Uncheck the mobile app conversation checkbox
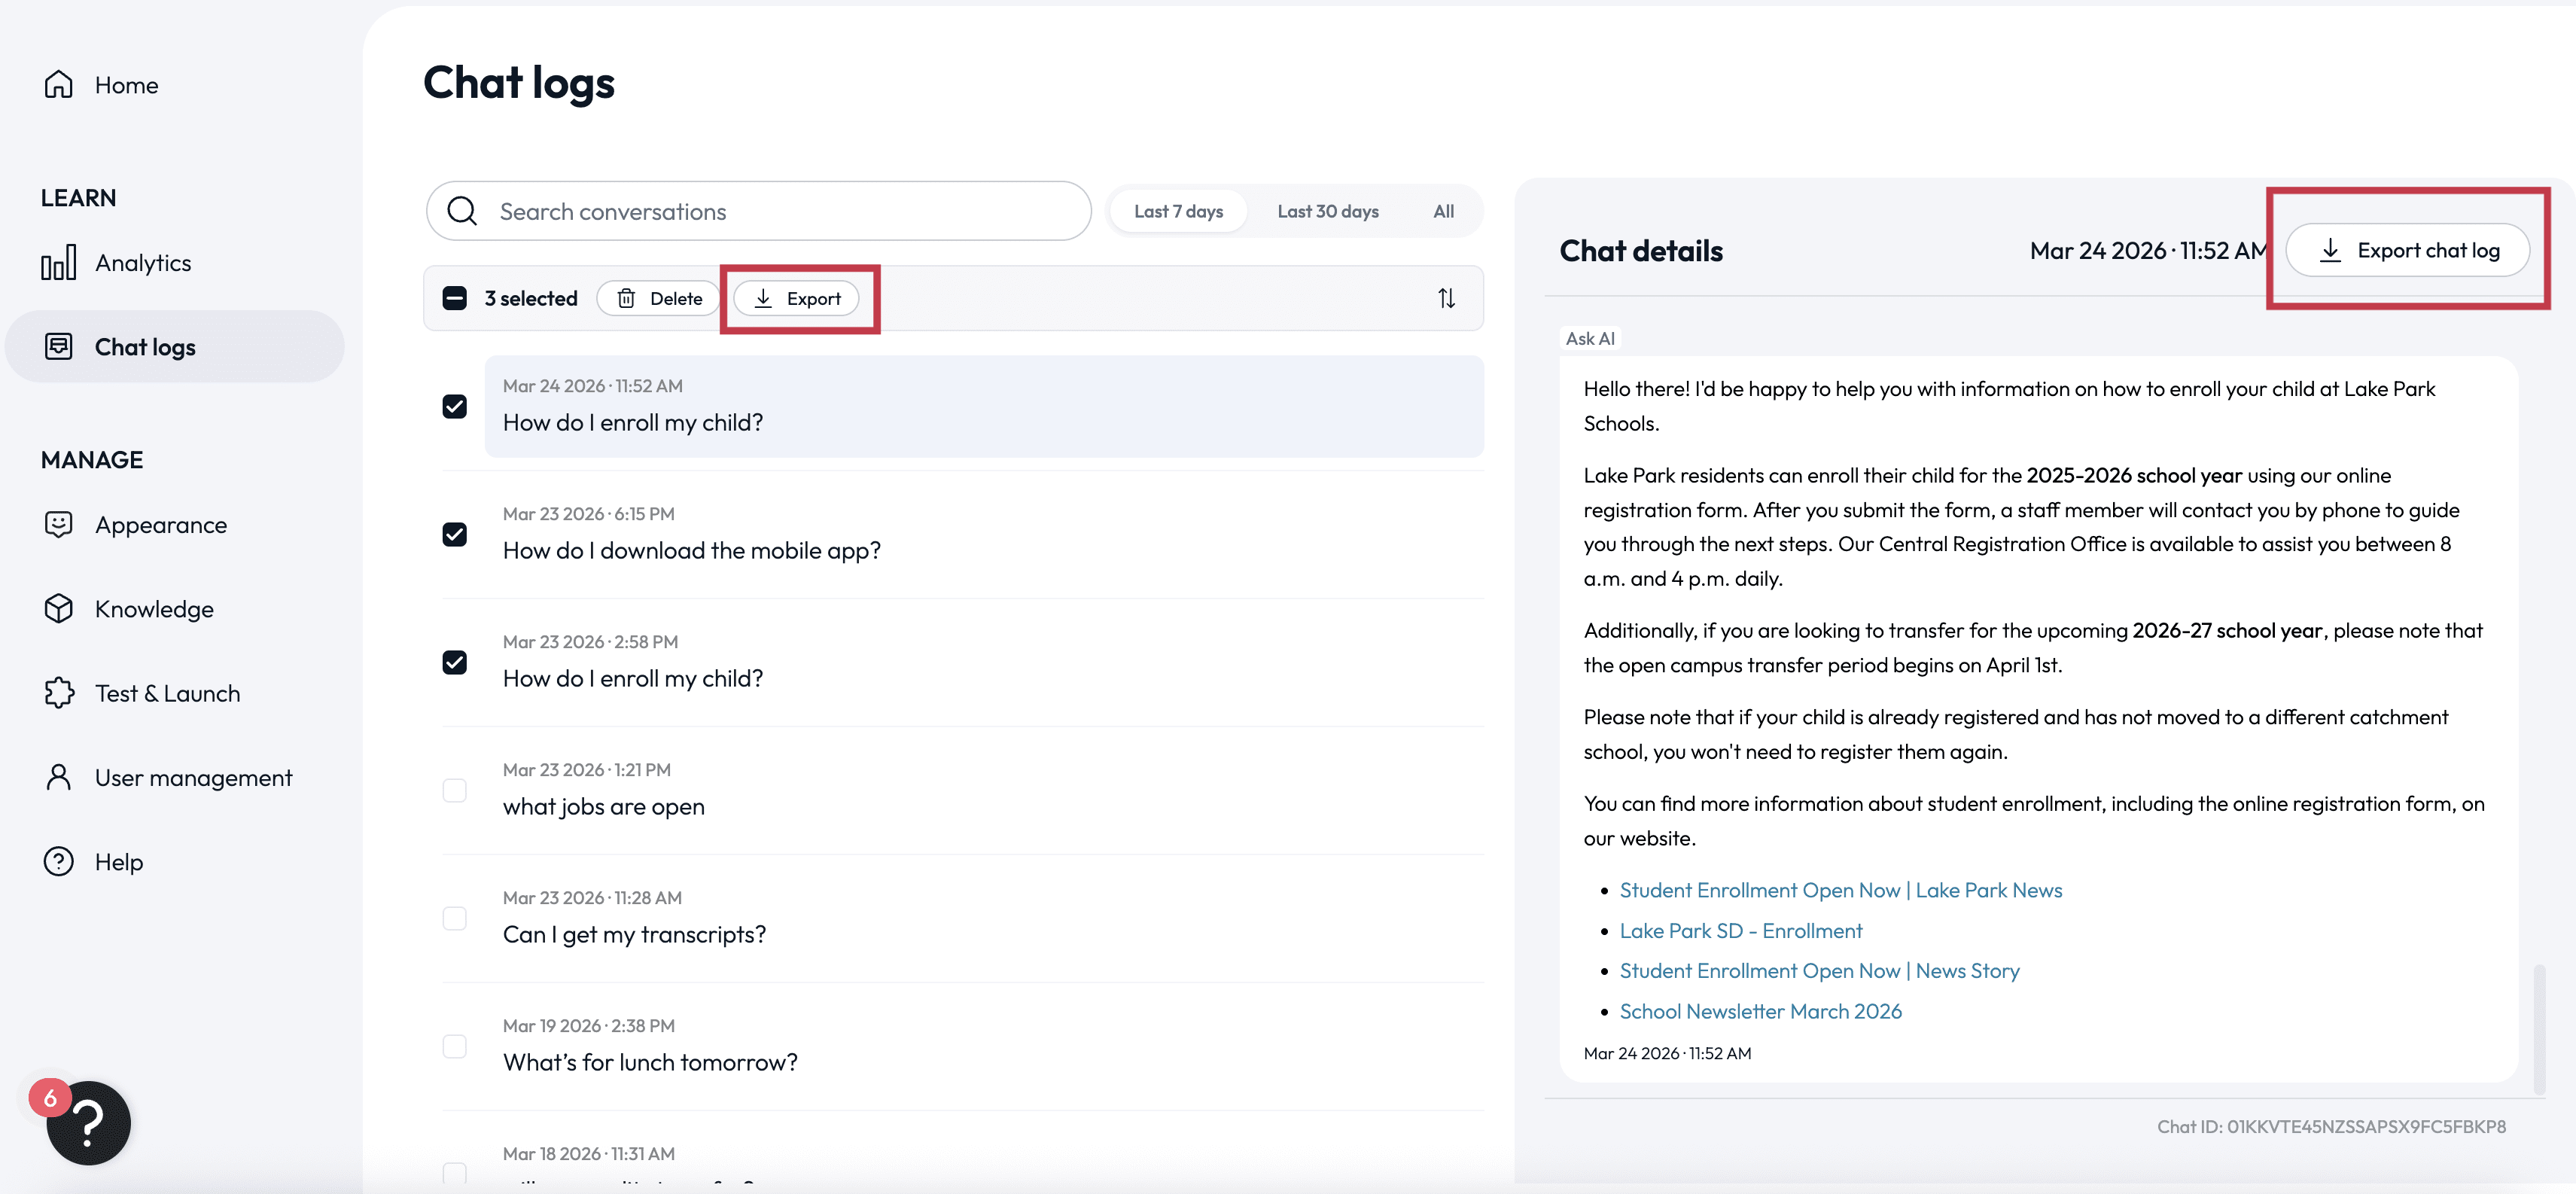Screen dimensions: 2576x1194 coord(455,534)
